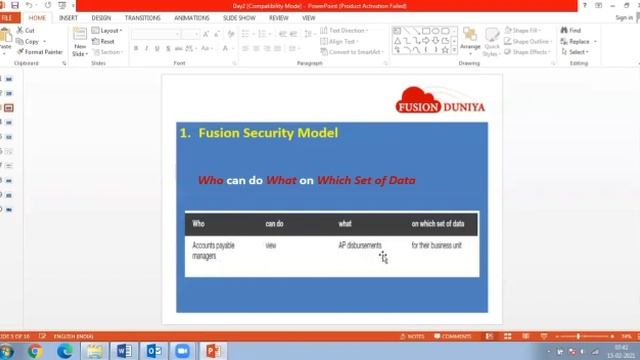Toggle Strikethrough formatting
This screenshot has width=640, height=360.
coord(178,48)
